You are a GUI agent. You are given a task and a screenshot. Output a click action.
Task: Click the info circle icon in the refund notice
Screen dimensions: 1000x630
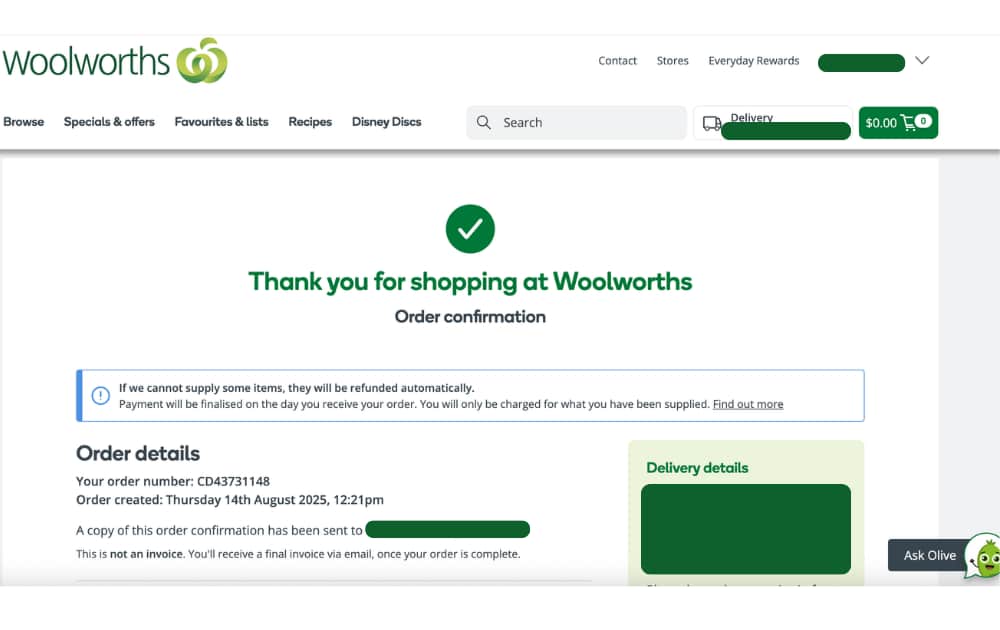[100, 395]
